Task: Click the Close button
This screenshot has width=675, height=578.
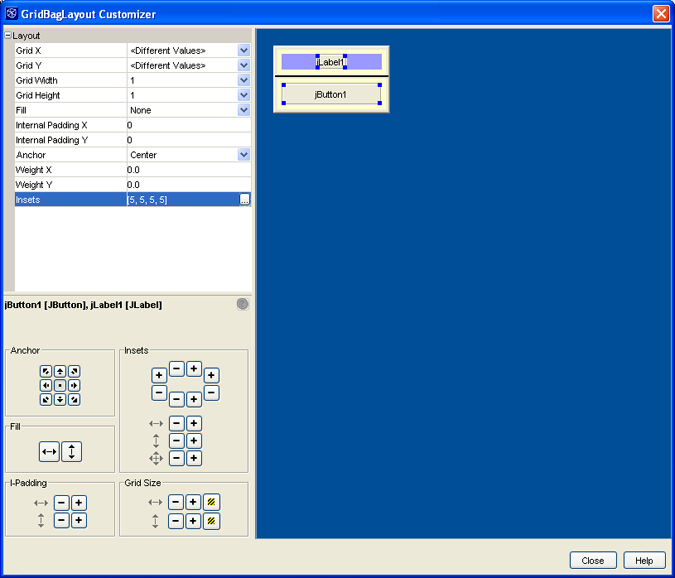Action: point(592,560)
